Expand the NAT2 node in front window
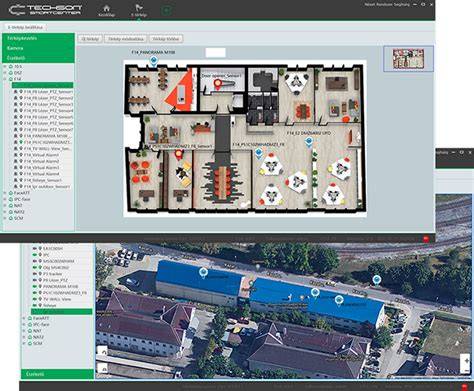 click(x=5, y=212)
